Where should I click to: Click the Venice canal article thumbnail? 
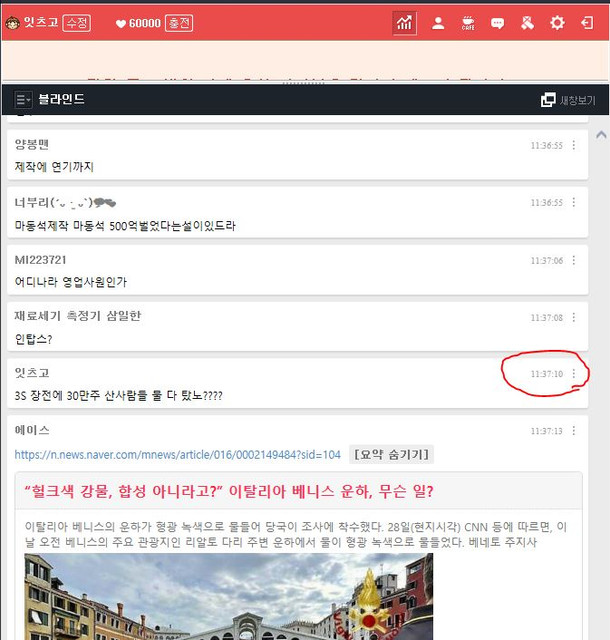(x=229, y=596)
